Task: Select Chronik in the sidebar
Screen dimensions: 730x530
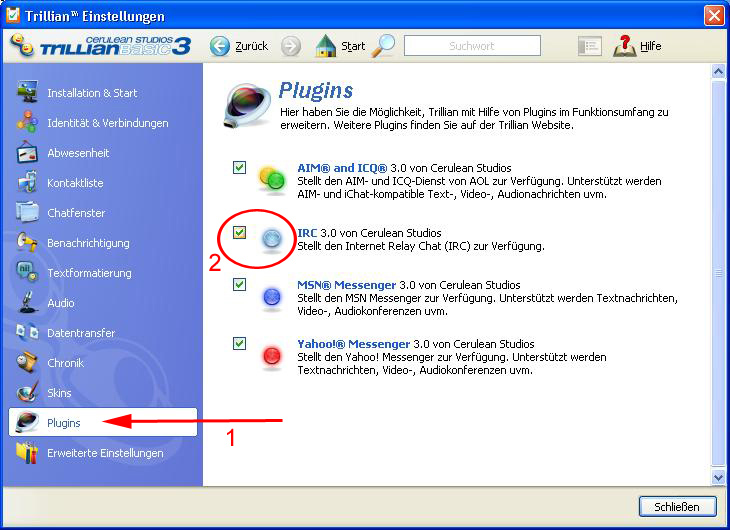Action: click(x=65, y=363)
